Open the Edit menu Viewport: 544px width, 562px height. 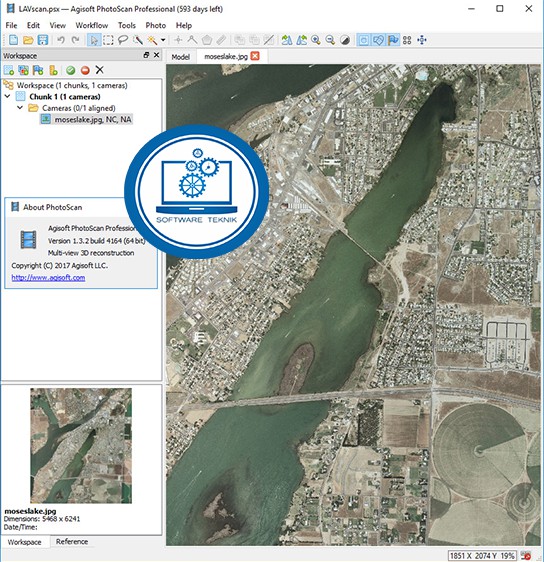click(33, 25)
